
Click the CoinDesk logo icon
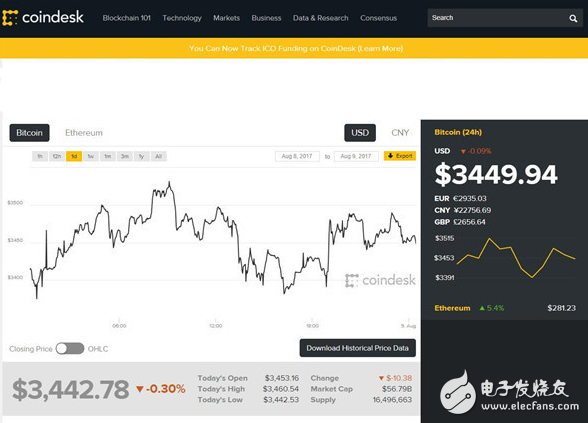point(10,18)
